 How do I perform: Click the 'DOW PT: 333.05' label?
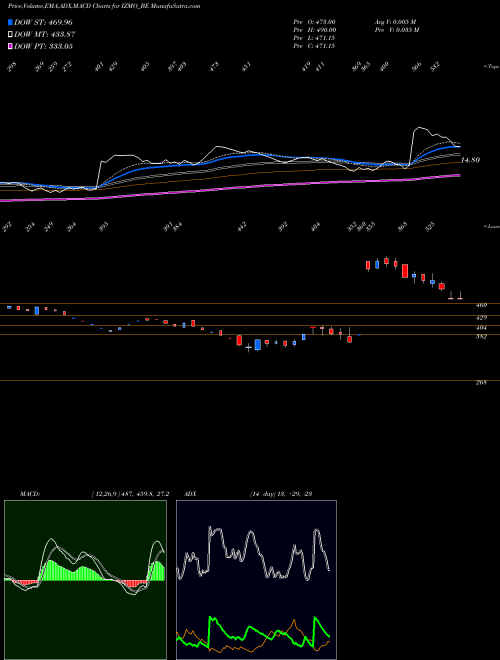click(x=43, y=46)
